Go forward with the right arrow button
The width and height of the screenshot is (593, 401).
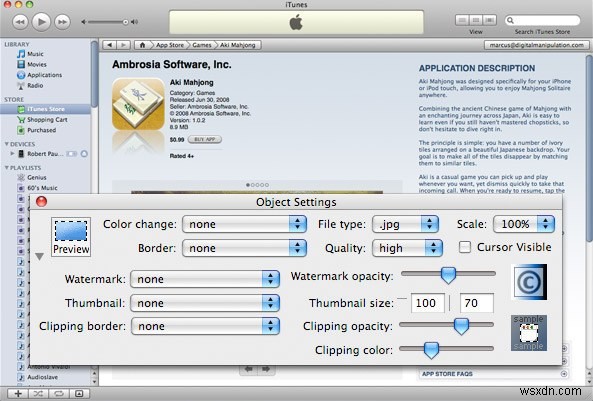(123, 45)
